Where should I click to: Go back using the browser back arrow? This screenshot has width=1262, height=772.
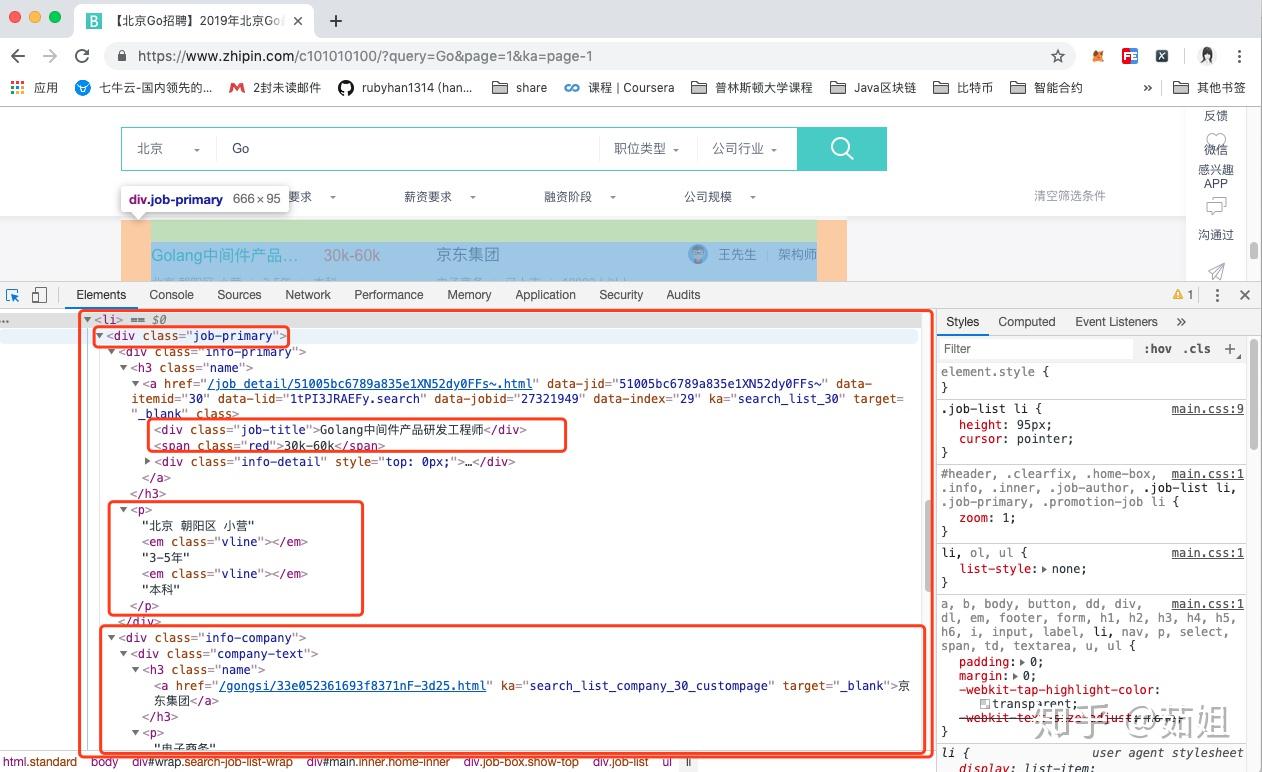[17, 55]
